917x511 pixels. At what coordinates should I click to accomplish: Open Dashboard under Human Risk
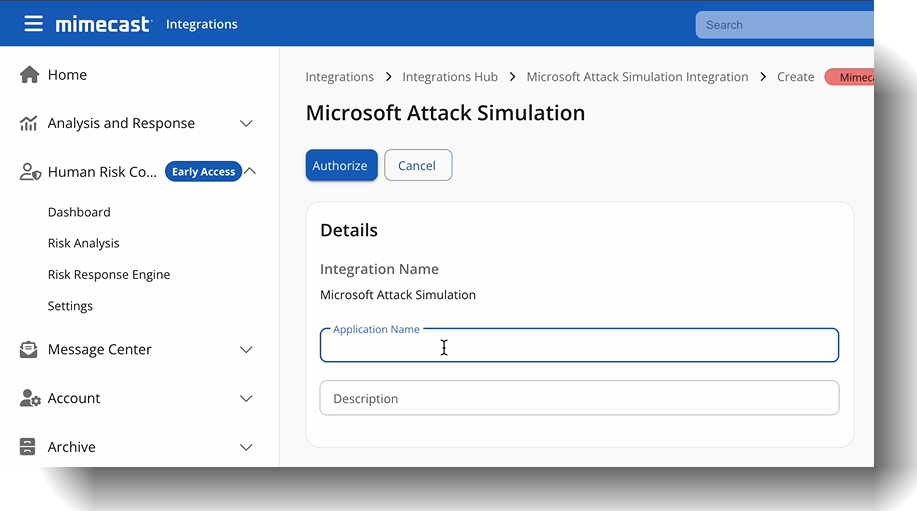pyautogui.click(x=79, y=212)
